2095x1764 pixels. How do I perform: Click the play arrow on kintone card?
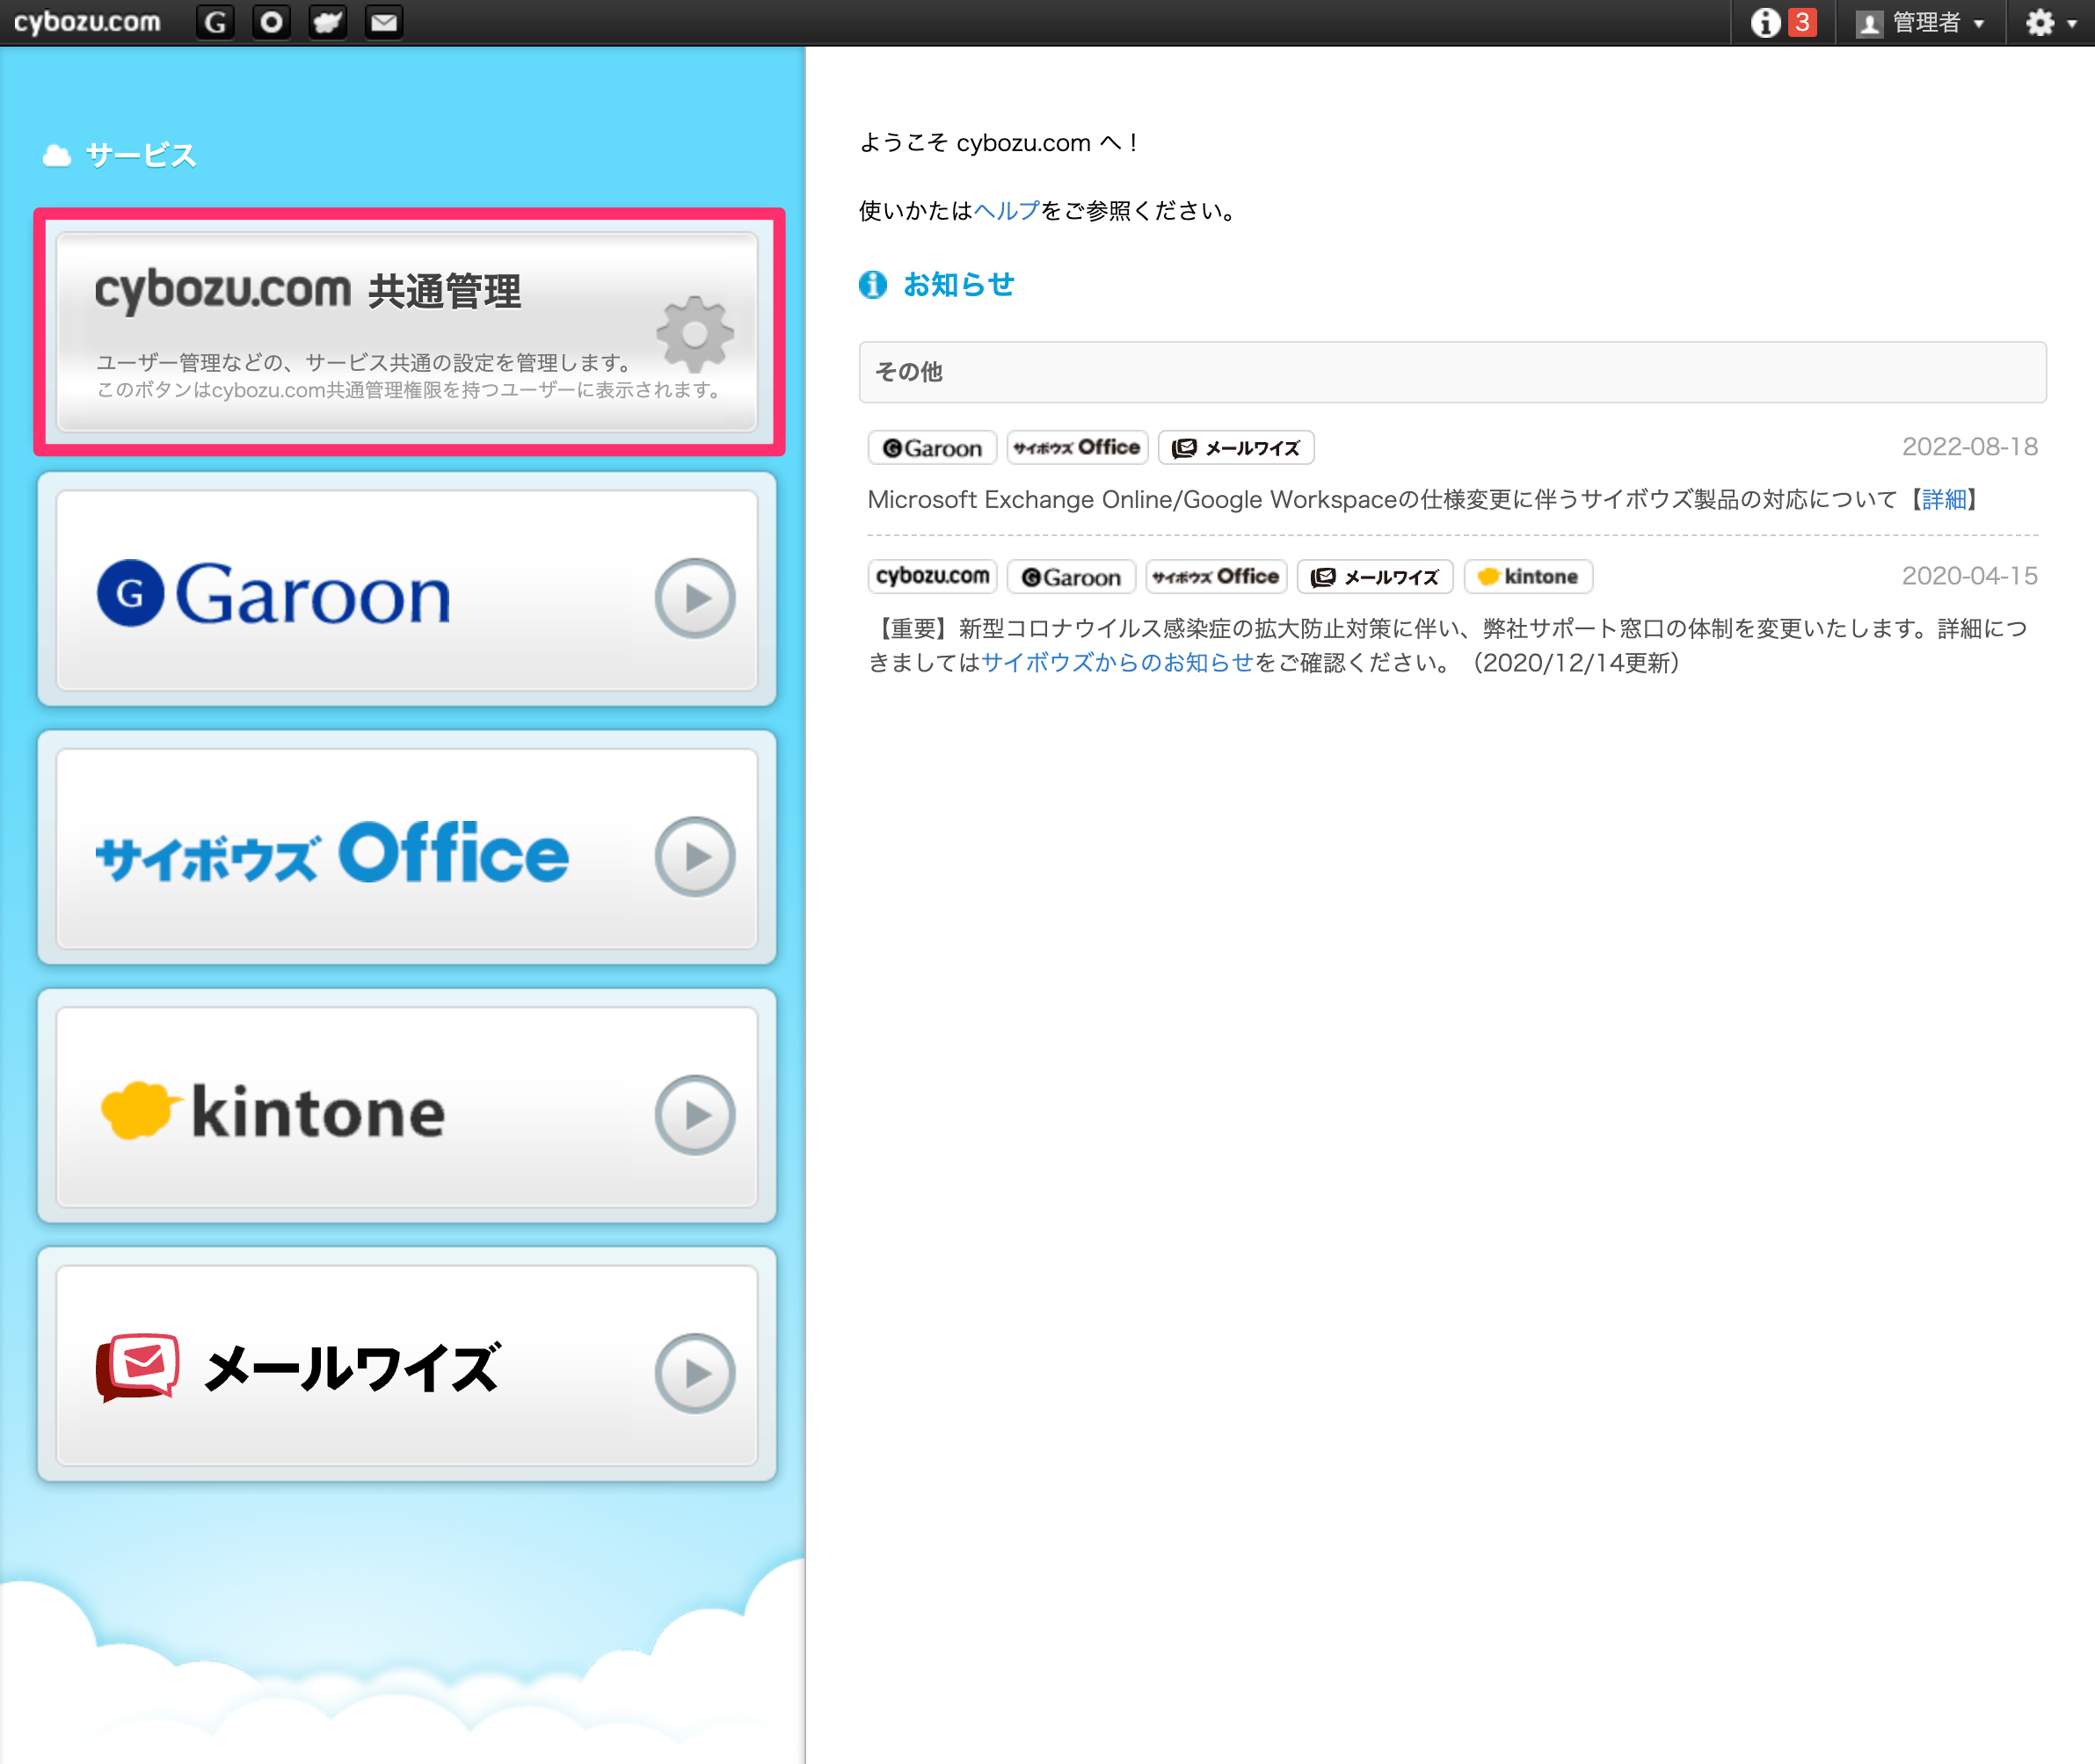coord(695,1114)
